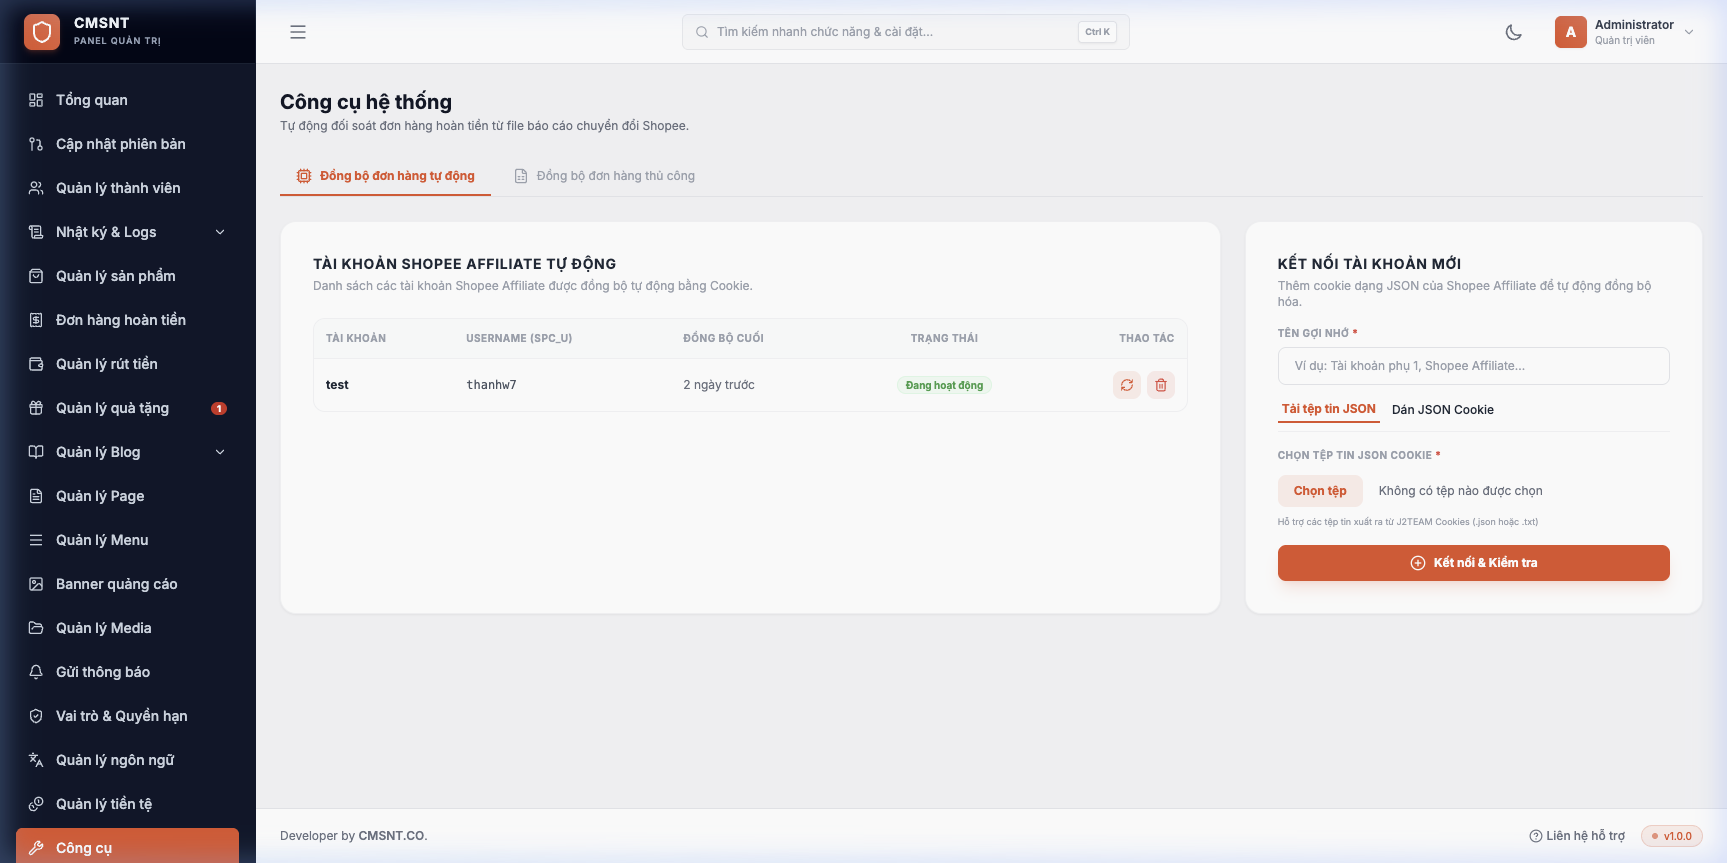Click the CMSNT.CO developer link

(393, 836)
